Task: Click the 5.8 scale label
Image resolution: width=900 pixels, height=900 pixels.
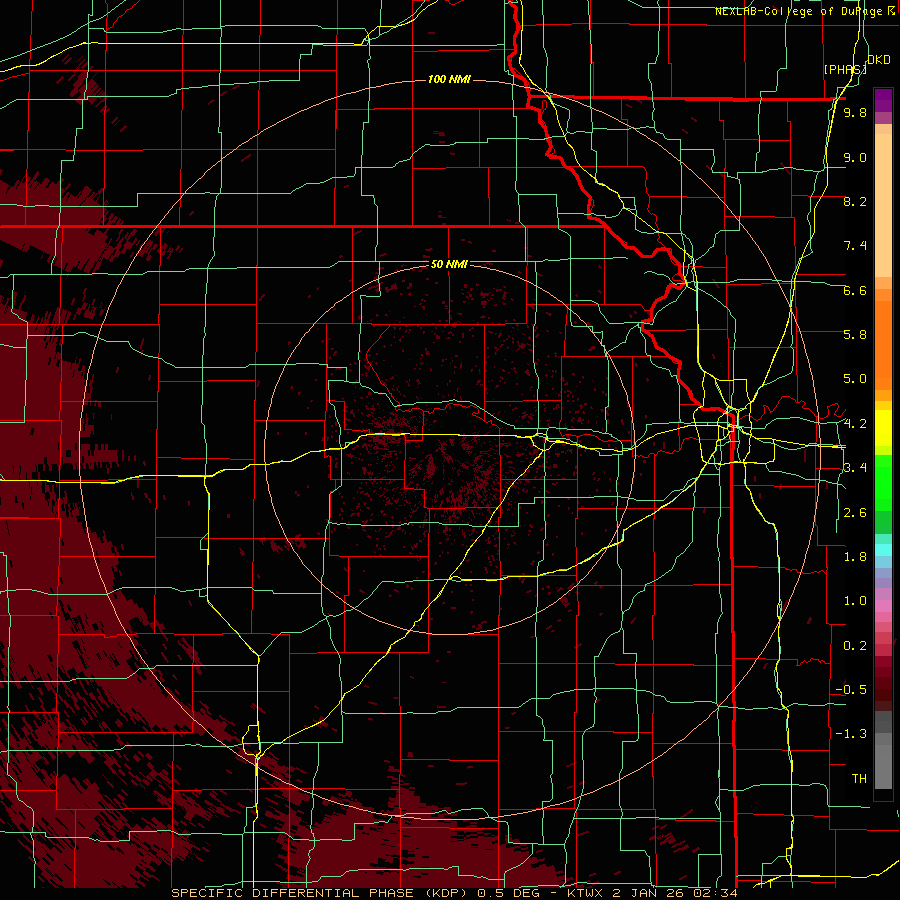Action: [x=855, y=335]
